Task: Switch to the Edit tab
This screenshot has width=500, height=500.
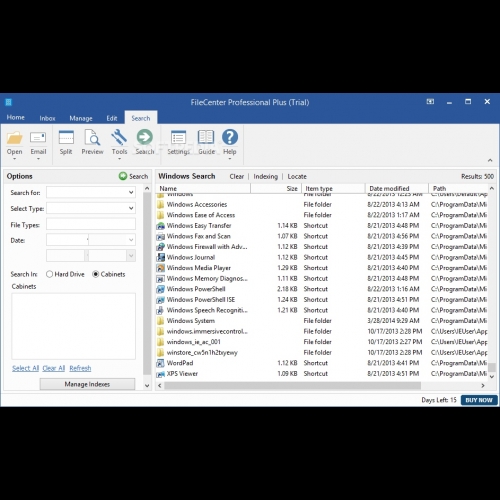Action: (112, 118)
